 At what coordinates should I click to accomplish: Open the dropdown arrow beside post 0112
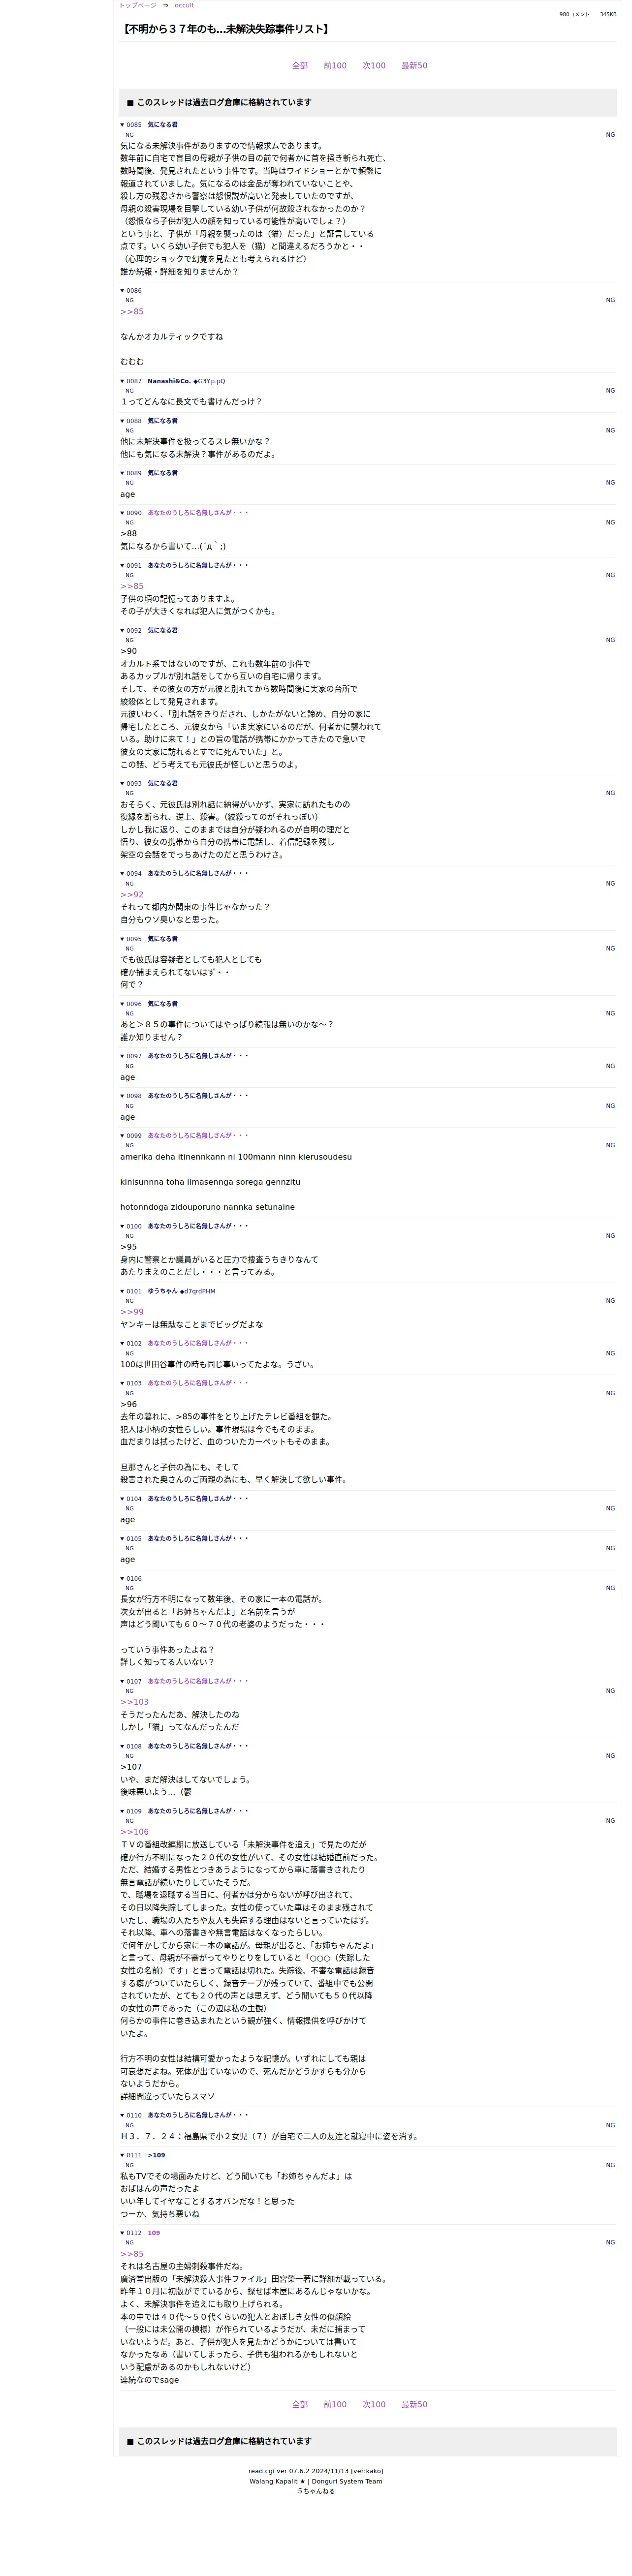click(x=123, y=2232)
